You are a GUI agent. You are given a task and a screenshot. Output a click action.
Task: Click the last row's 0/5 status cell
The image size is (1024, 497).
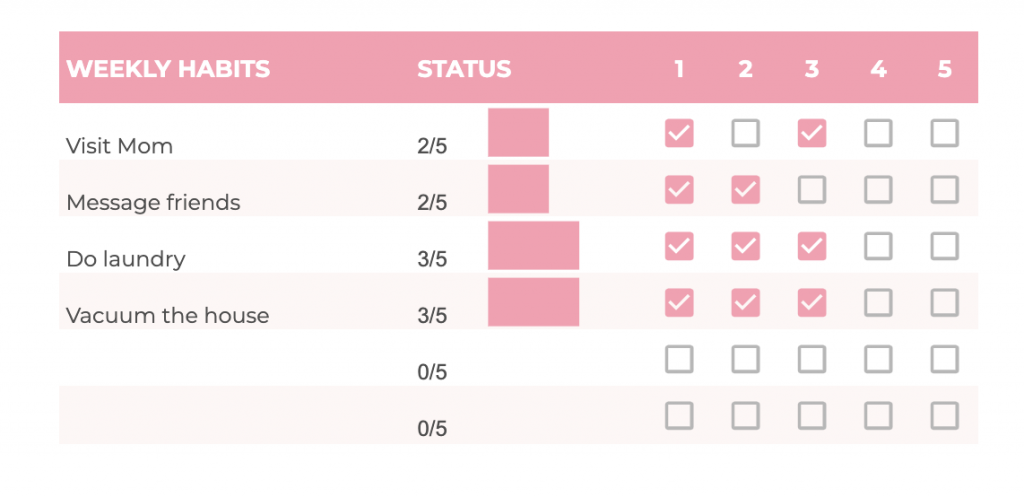click(x=432, y=429)
